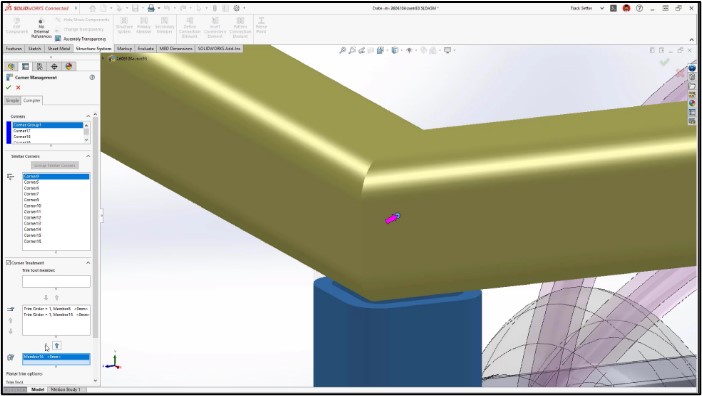Open the MBD Dimensions ribbon tab
Image resolution: width=702 pixels, height=396 pixels.
[176, 48]
